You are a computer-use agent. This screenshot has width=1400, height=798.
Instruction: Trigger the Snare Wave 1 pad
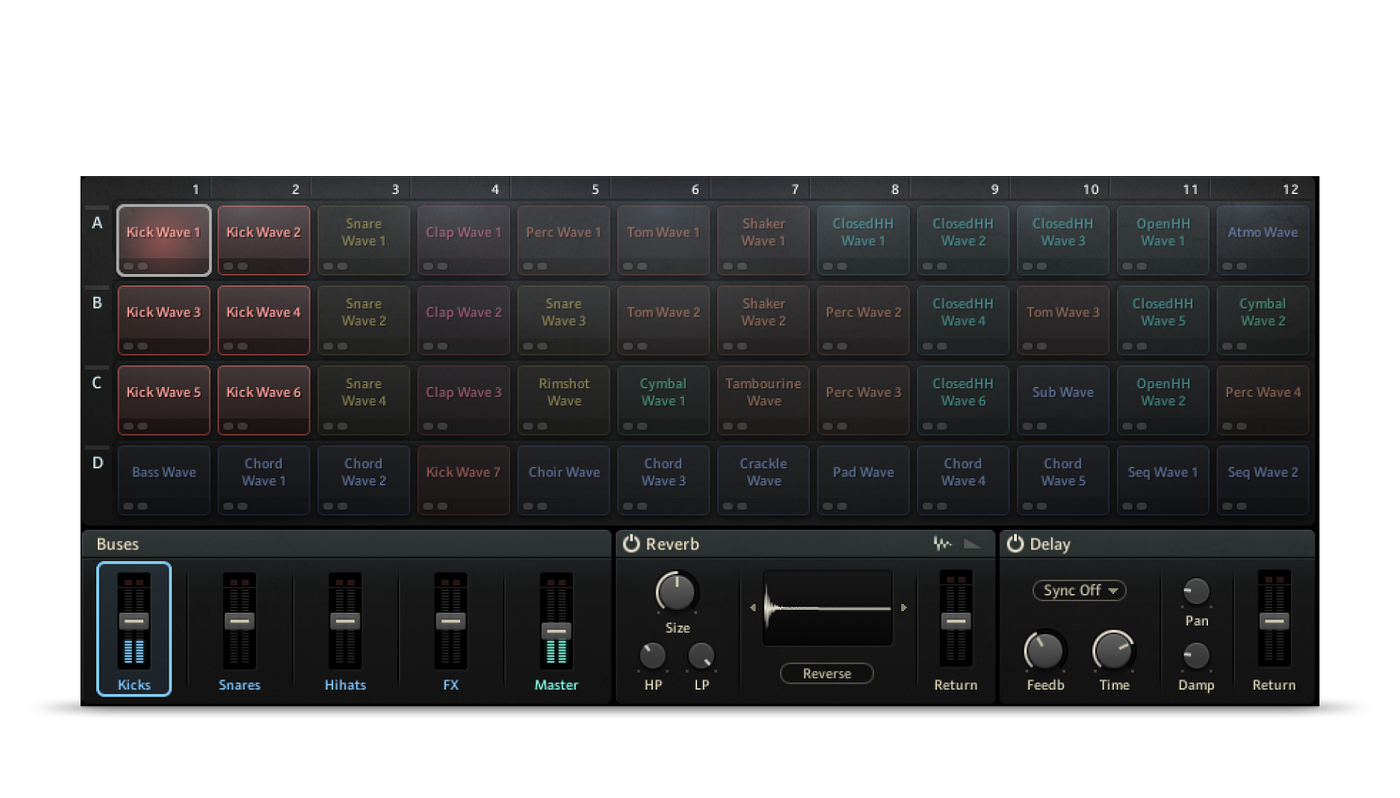[364, 240]
